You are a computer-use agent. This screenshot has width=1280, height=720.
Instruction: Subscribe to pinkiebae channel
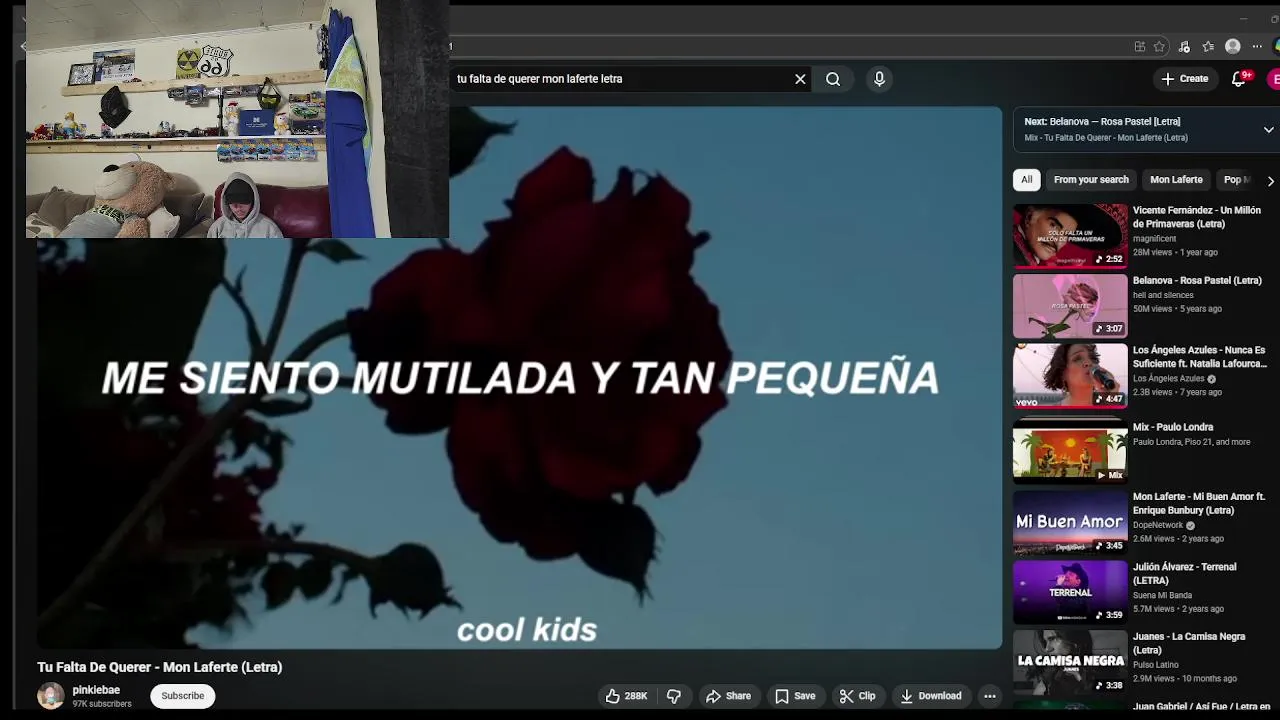coord(182,696)
